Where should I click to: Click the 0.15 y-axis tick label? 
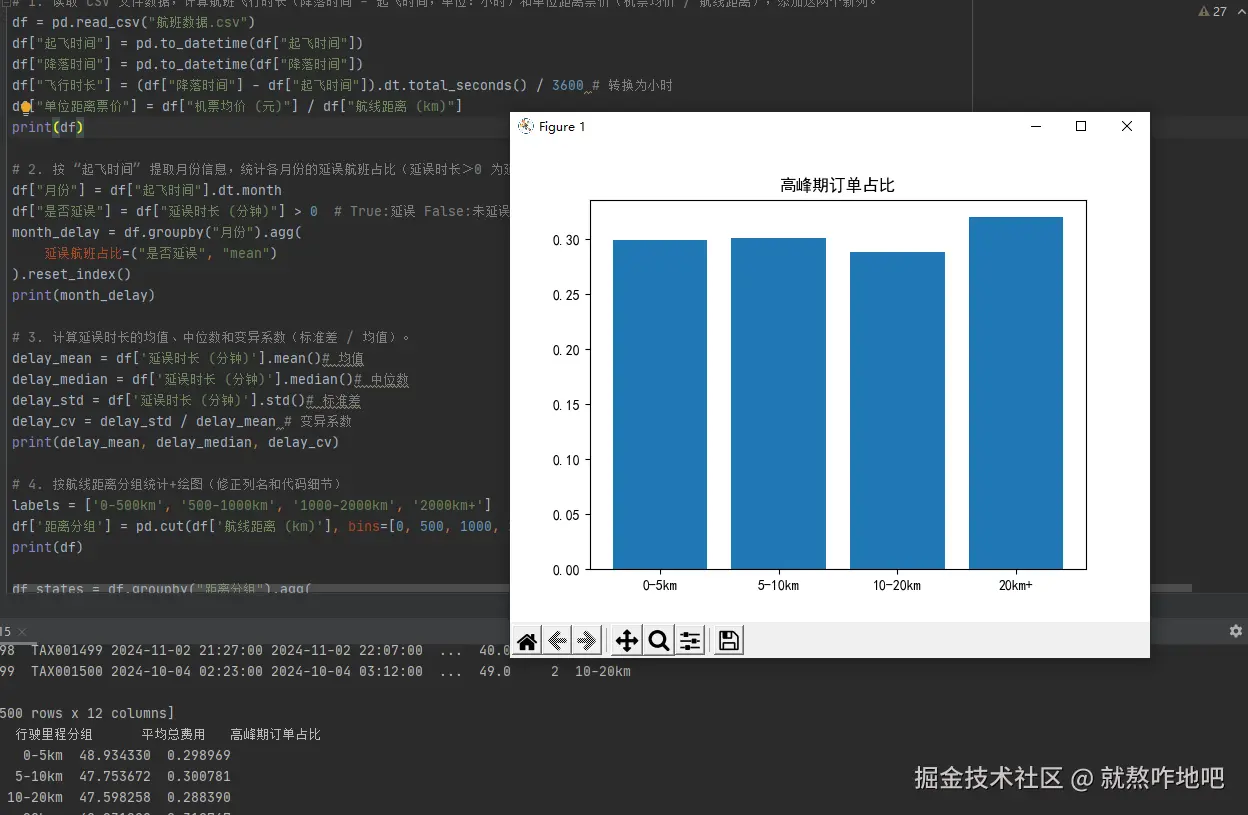566,405
